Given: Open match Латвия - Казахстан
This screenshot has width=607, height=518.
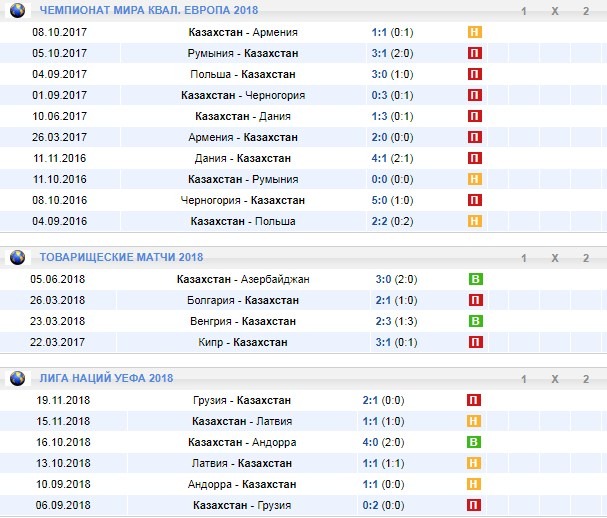Looking at the screenshot, I should 242,463.
